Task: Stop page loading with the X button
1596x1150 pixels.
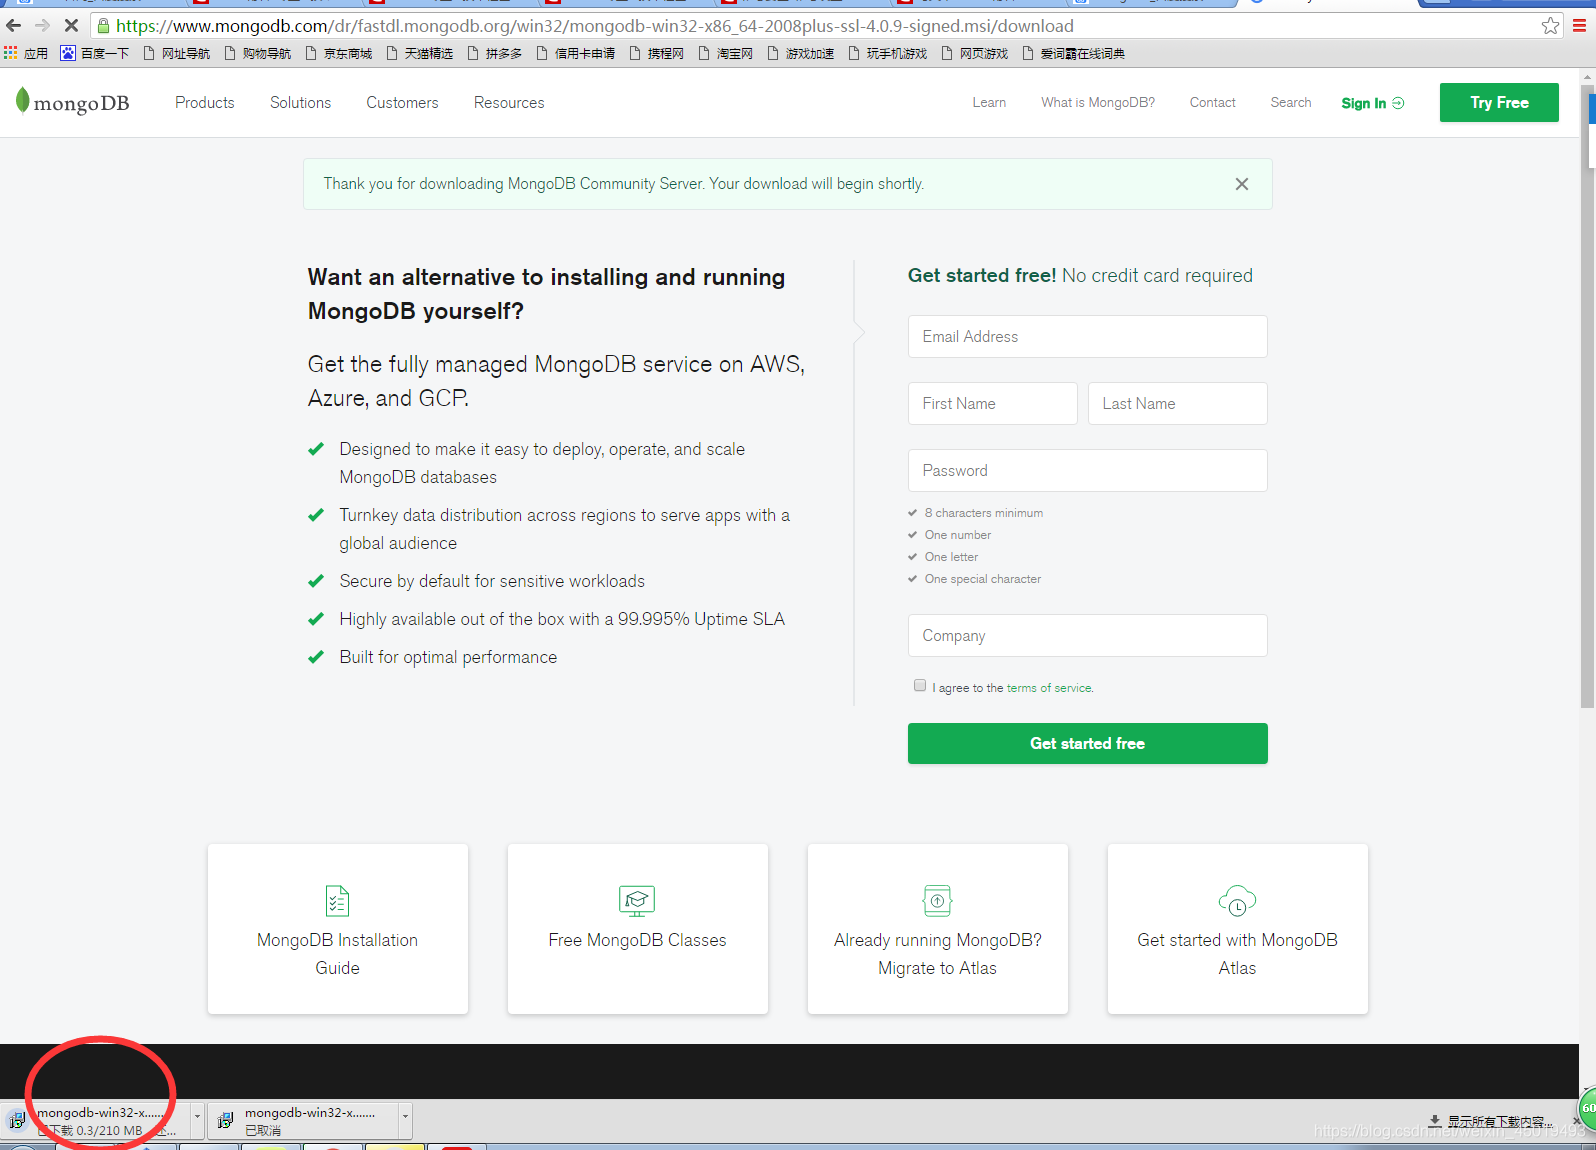Action: [71, 26]
